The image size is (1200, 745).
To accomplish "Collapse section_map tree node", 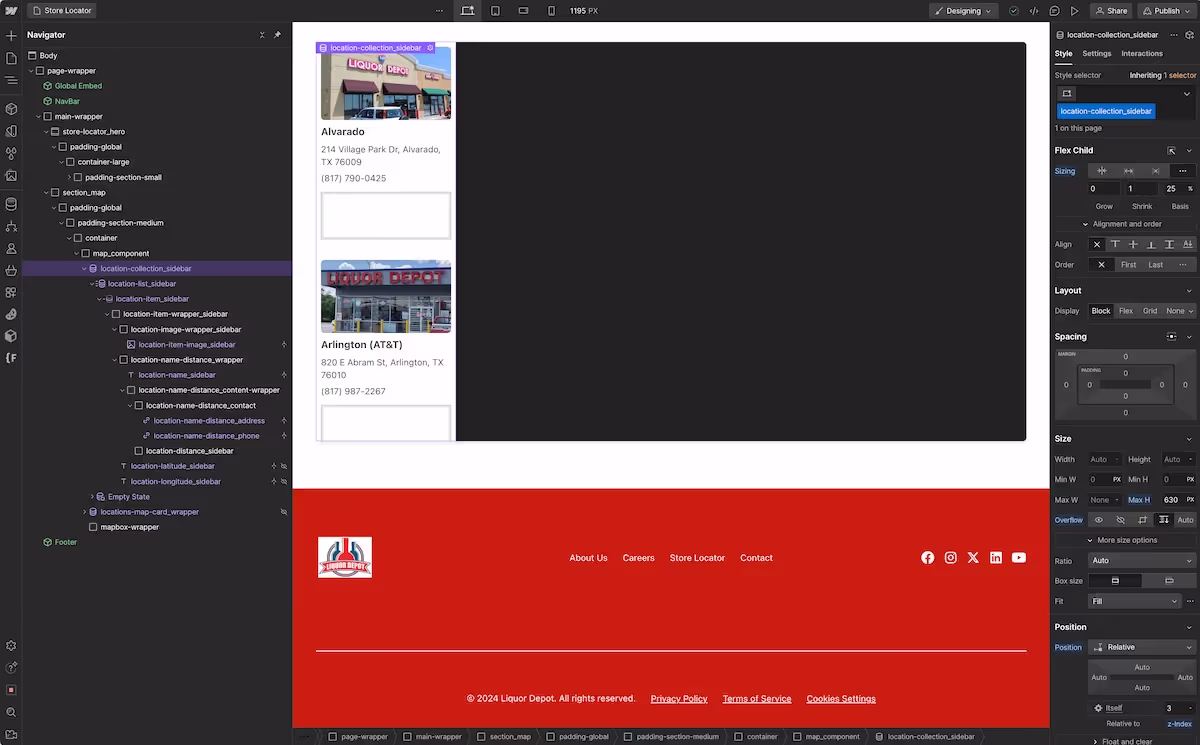I will pos(47,192).
